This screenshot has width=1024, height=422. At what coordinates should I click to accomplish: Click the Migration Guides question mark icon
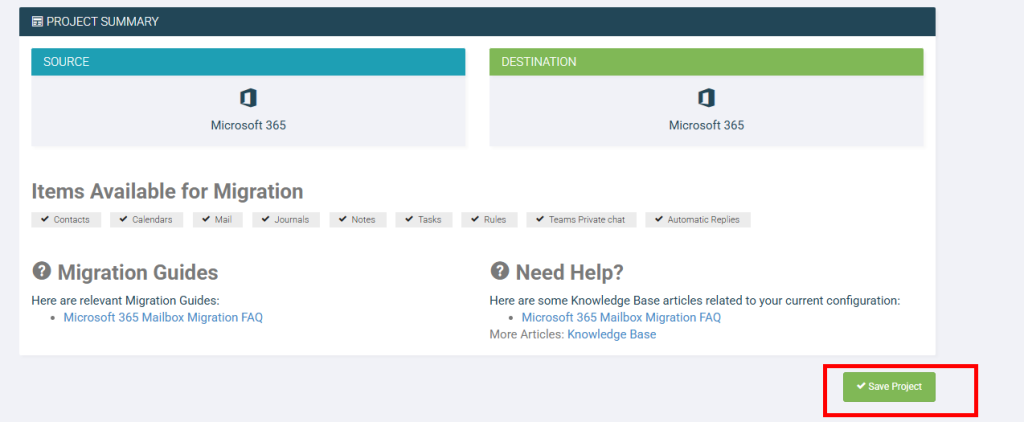point(42,270)
